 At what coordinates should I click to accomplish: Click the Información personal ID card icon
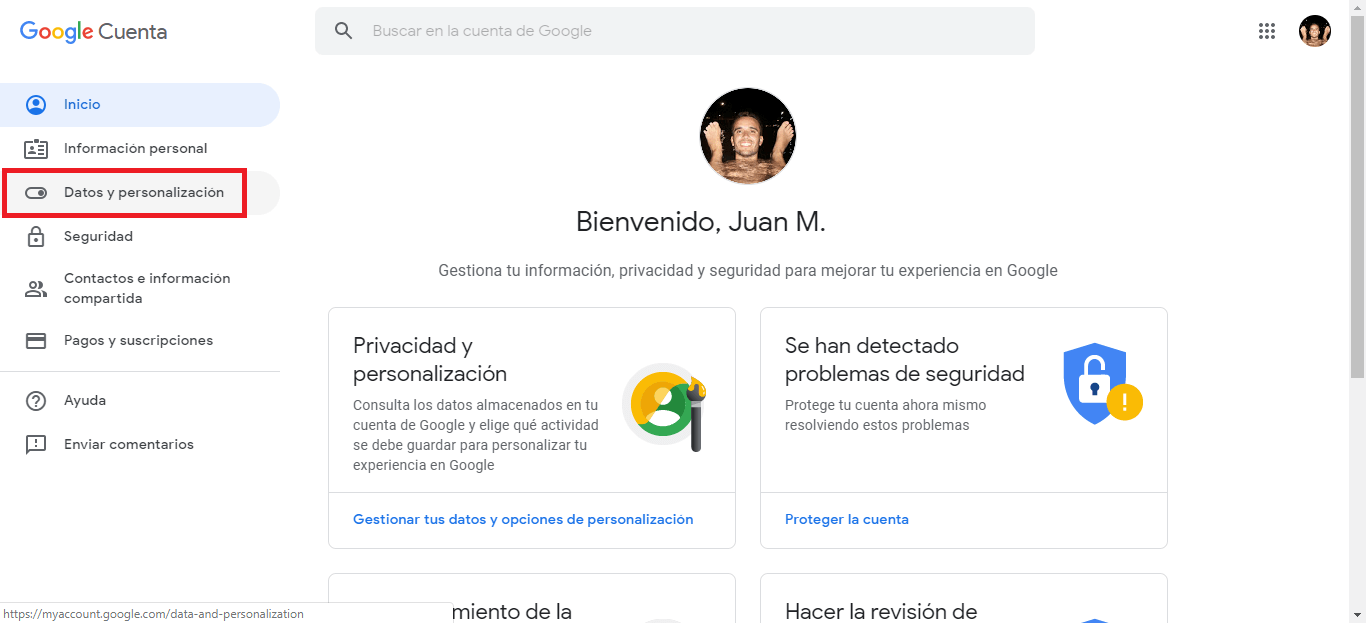pyautogui.click(x=36, y=149)
